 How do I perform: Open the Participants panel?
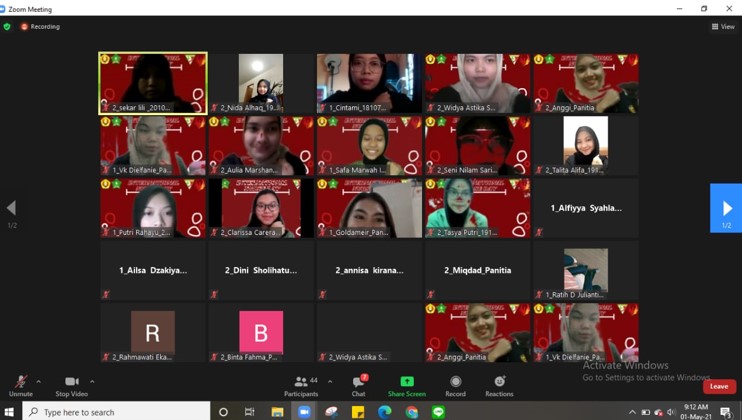[300, 382]
